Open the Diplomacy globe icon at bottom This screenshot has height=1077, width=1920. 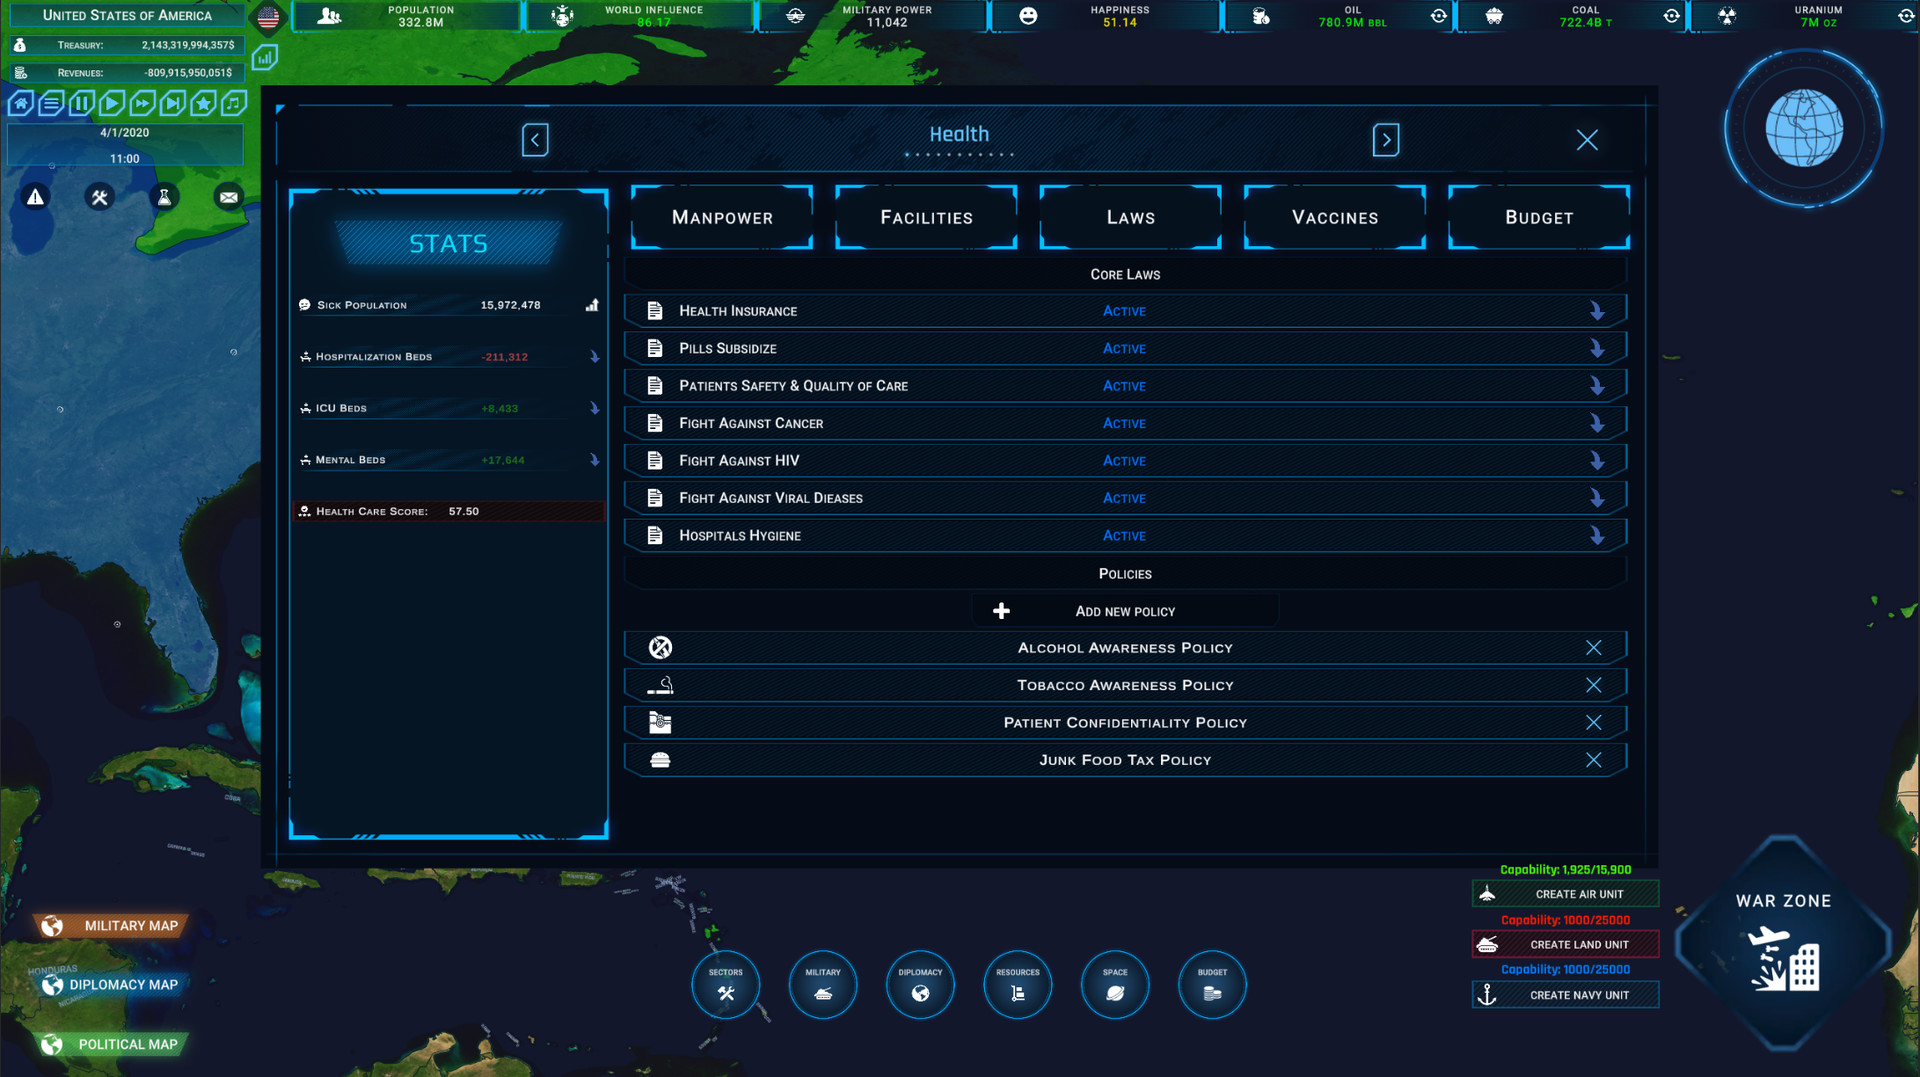click(920, 984)
